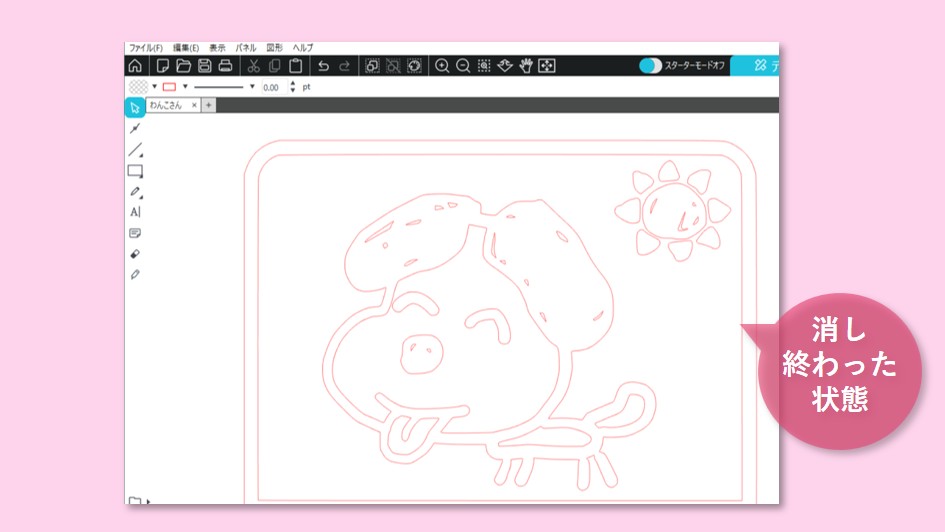Click transparent fill swatch
Screen dimensions: 945x532
pos(139,87)
